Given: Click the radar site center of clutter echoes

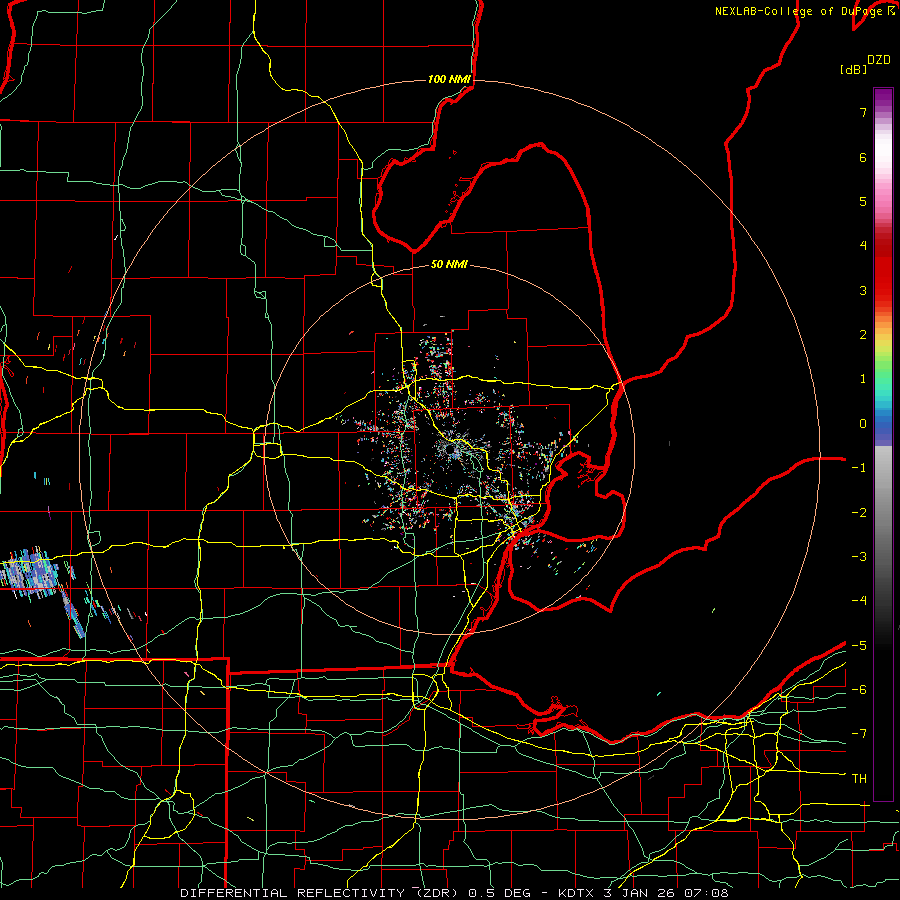Looking at the screenshot, I should tap(451, 450).
